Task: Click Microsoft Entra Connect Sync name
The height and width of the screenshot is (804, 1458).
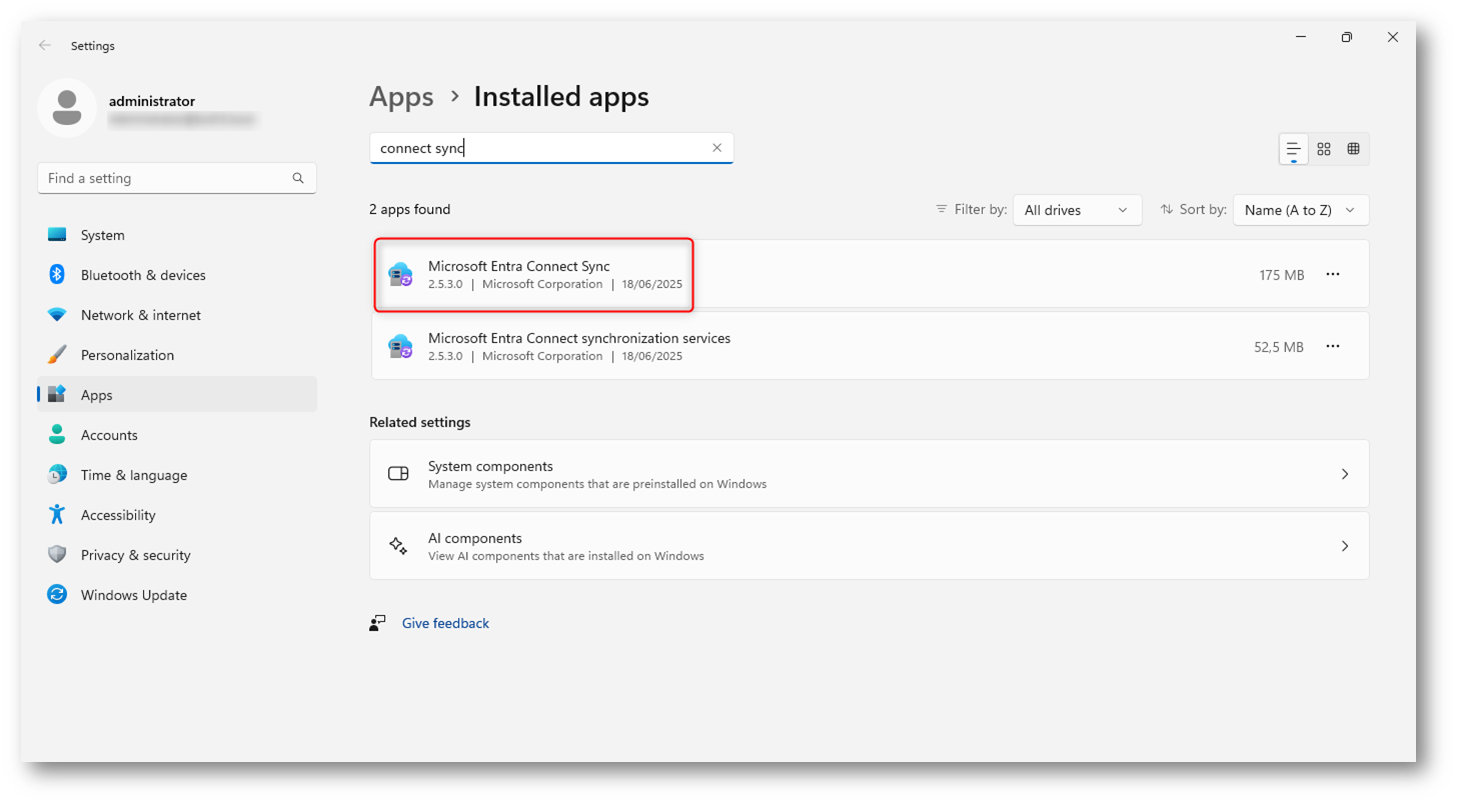Action: point(519,266)
